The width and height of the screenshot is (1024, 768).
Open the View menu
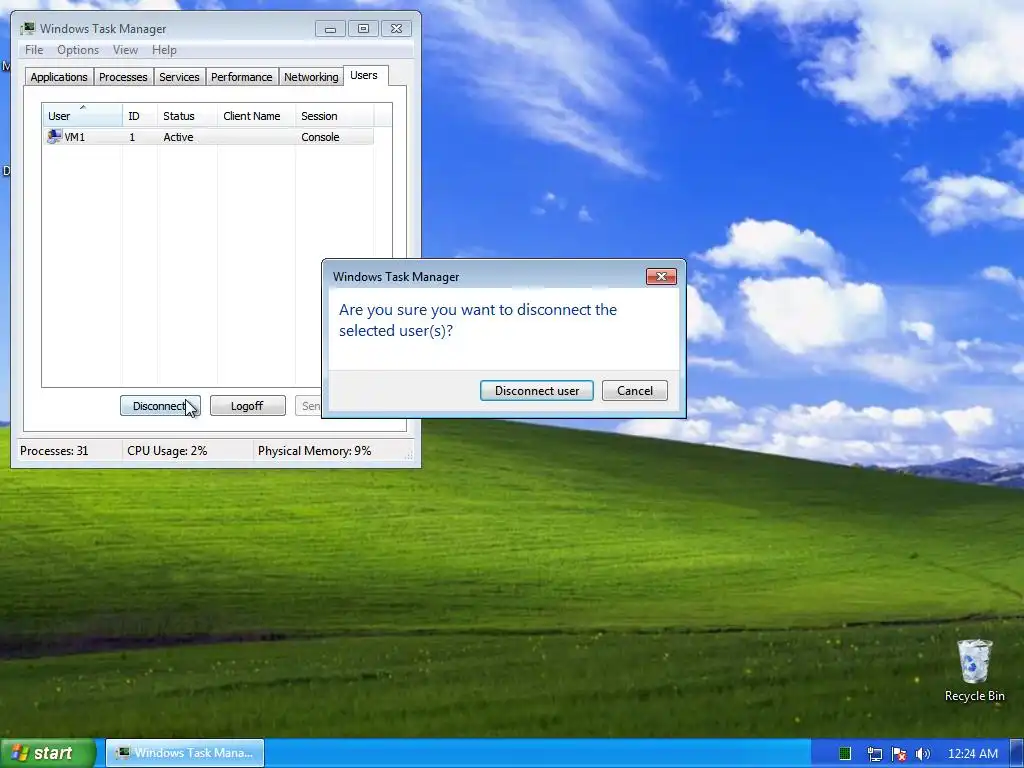tap(125, 50)
